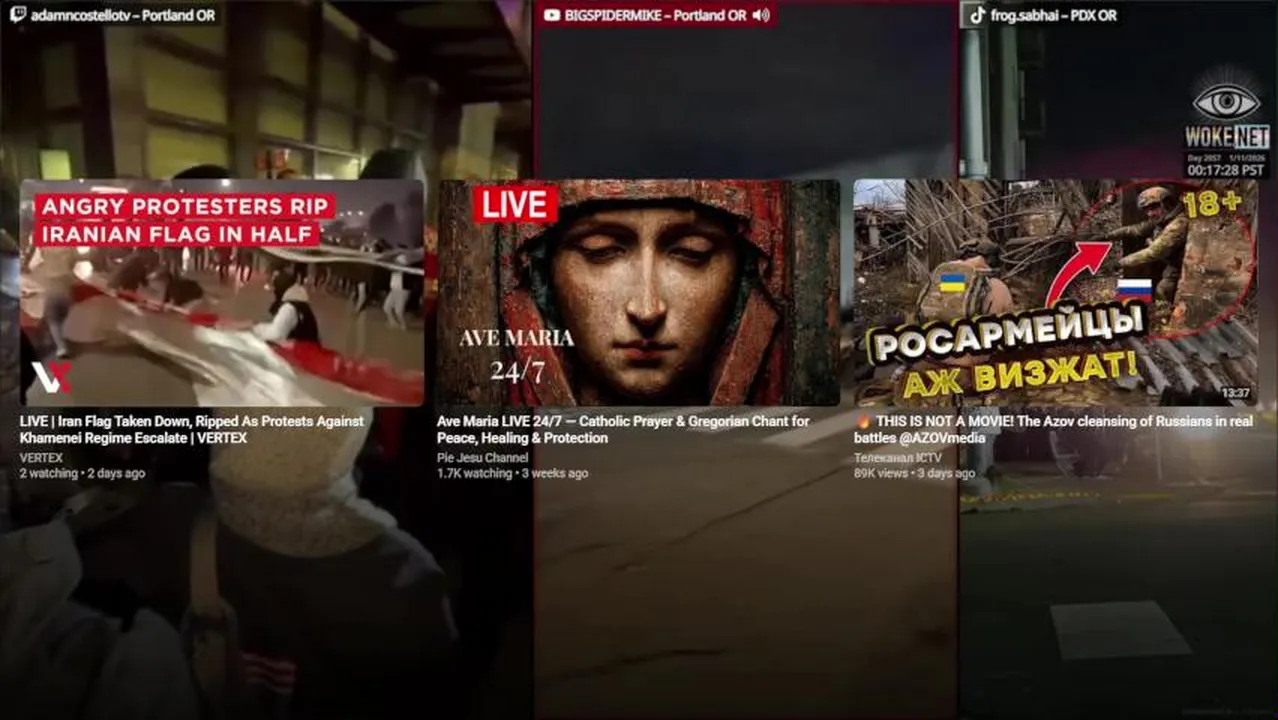Go to the Pie Jesu Channel name

[x=482, y=458]
